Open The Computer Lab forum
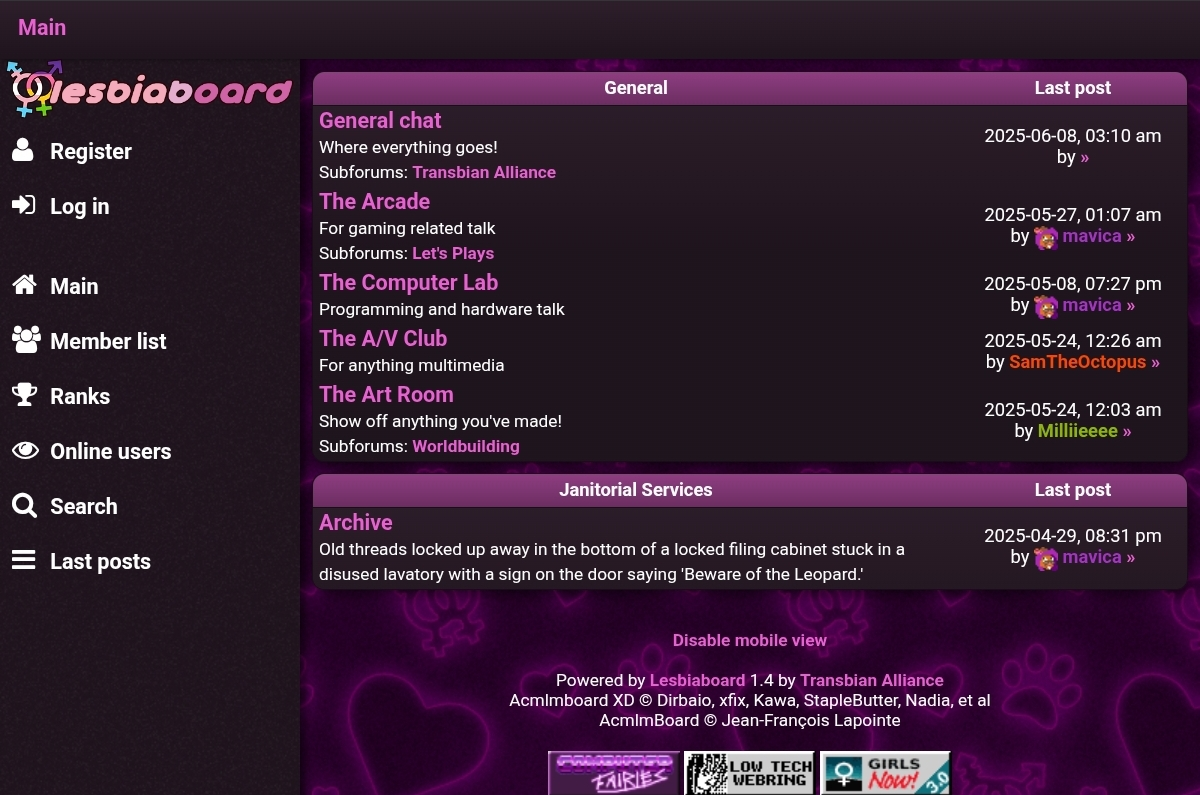This screenshot has width=1200, height=795. tap(408, 282)
